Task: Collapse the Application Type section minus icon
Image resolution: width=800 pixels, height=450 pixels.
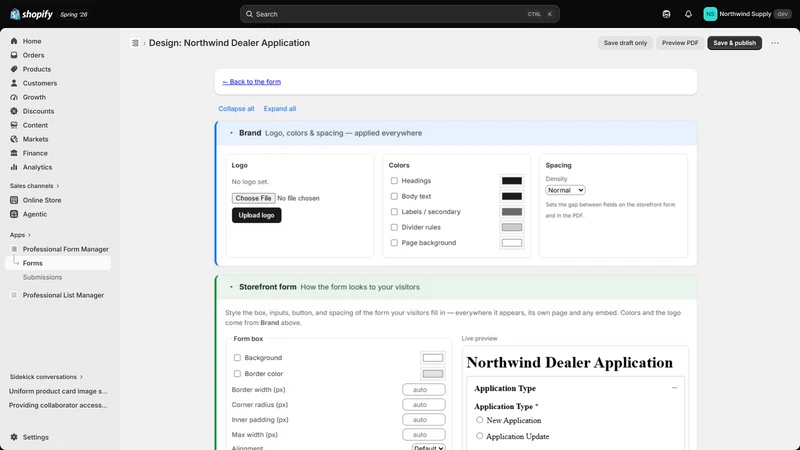Action: (674, 388)
